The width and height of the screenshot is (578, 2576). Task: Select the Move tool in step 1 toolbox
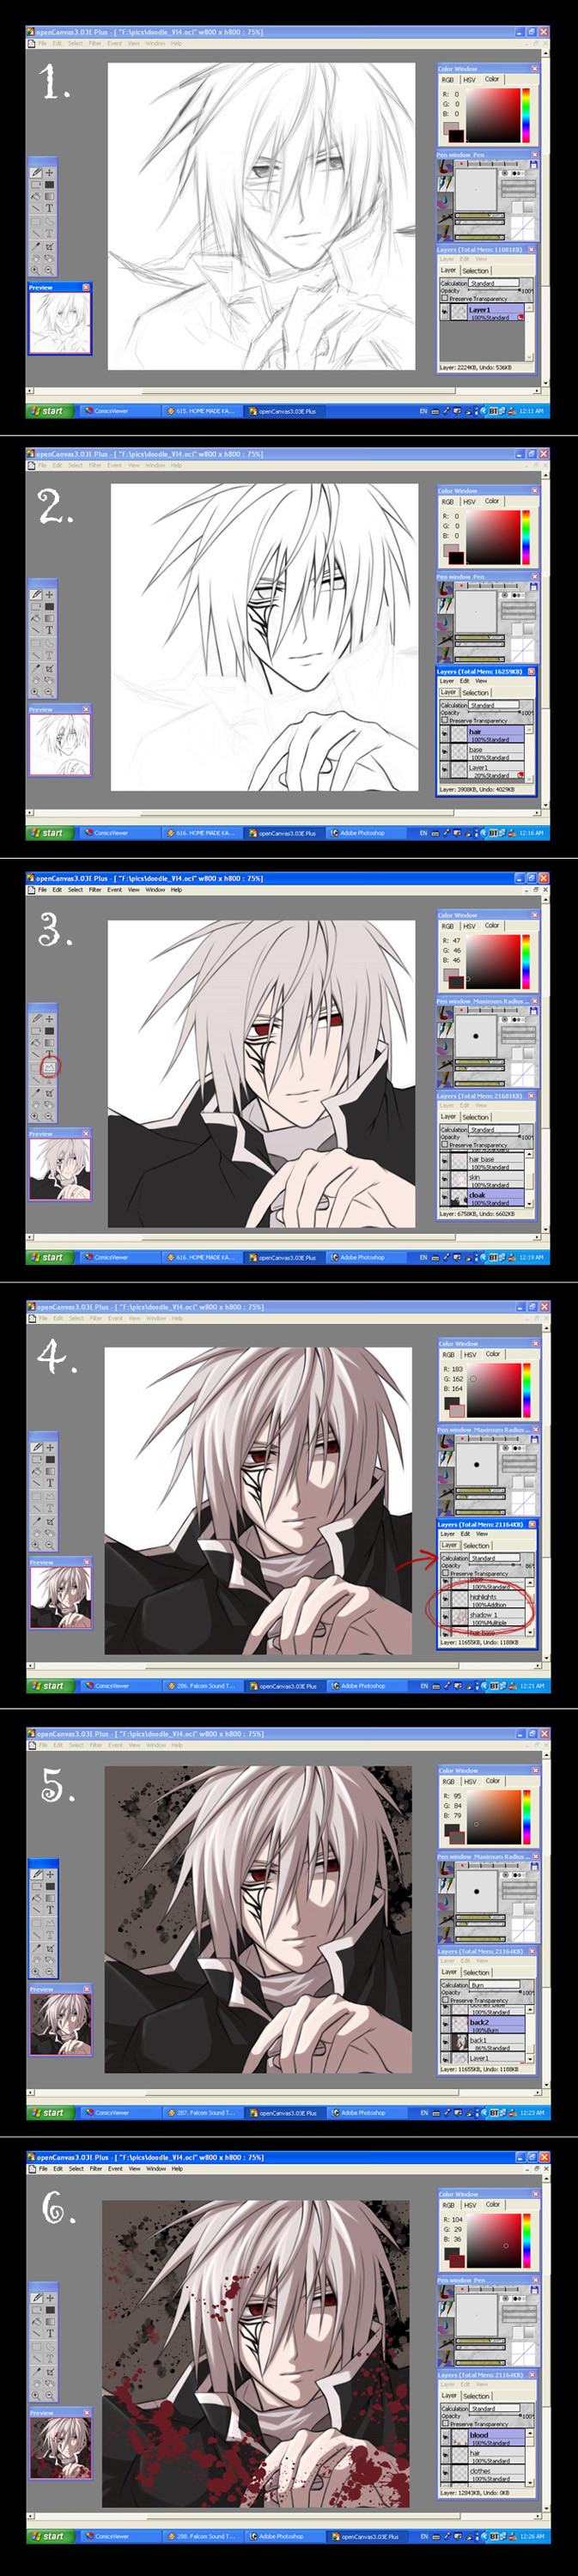click(x=50, y=173)
